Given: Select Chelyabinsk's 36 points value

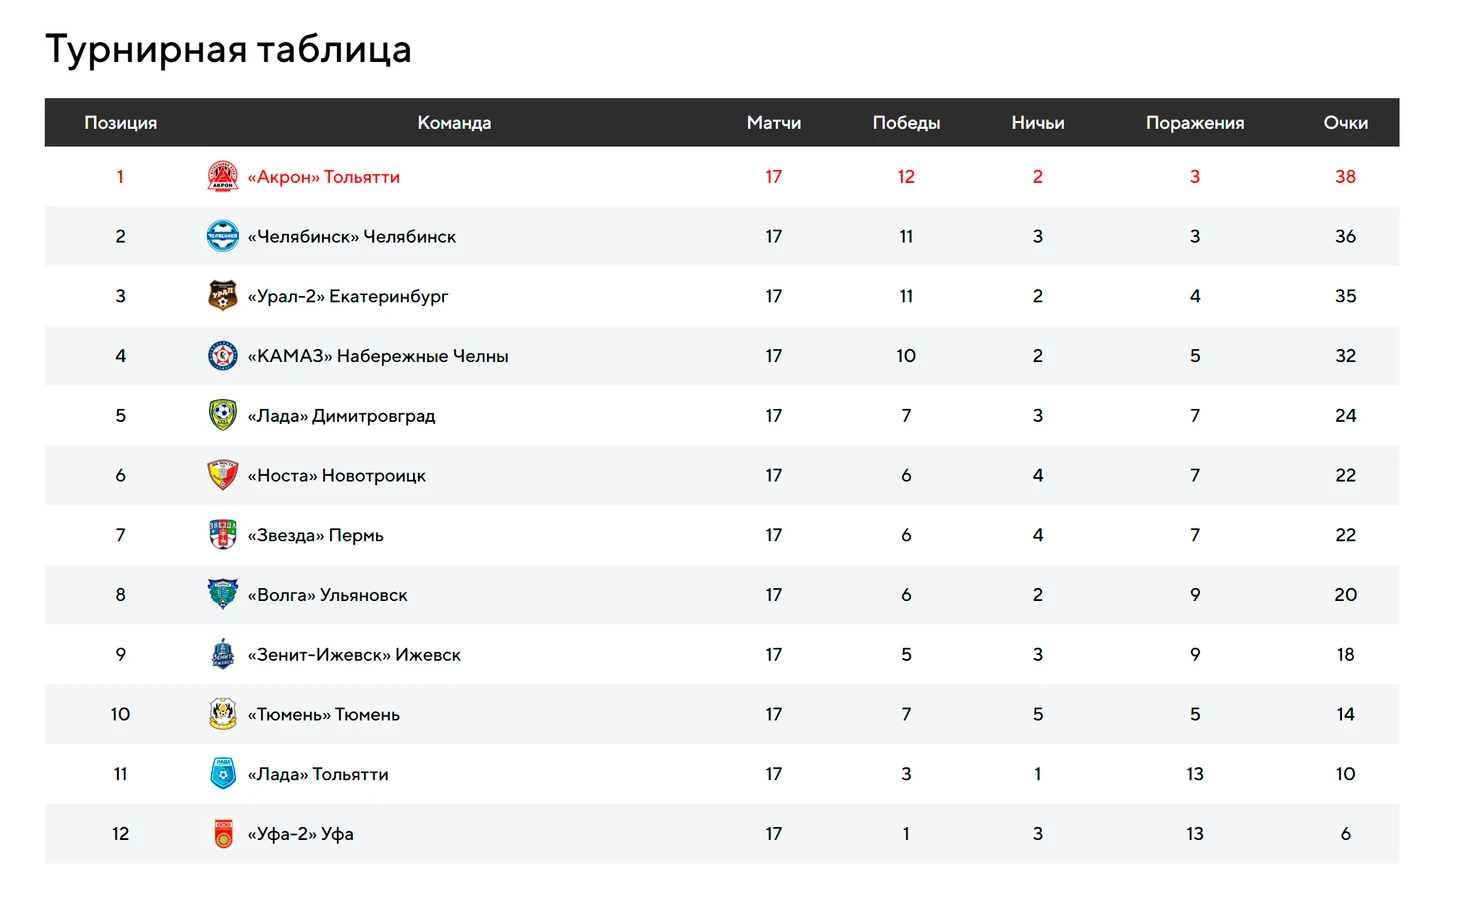Looking at the screenshot, I should click(x=1346, y=237).
